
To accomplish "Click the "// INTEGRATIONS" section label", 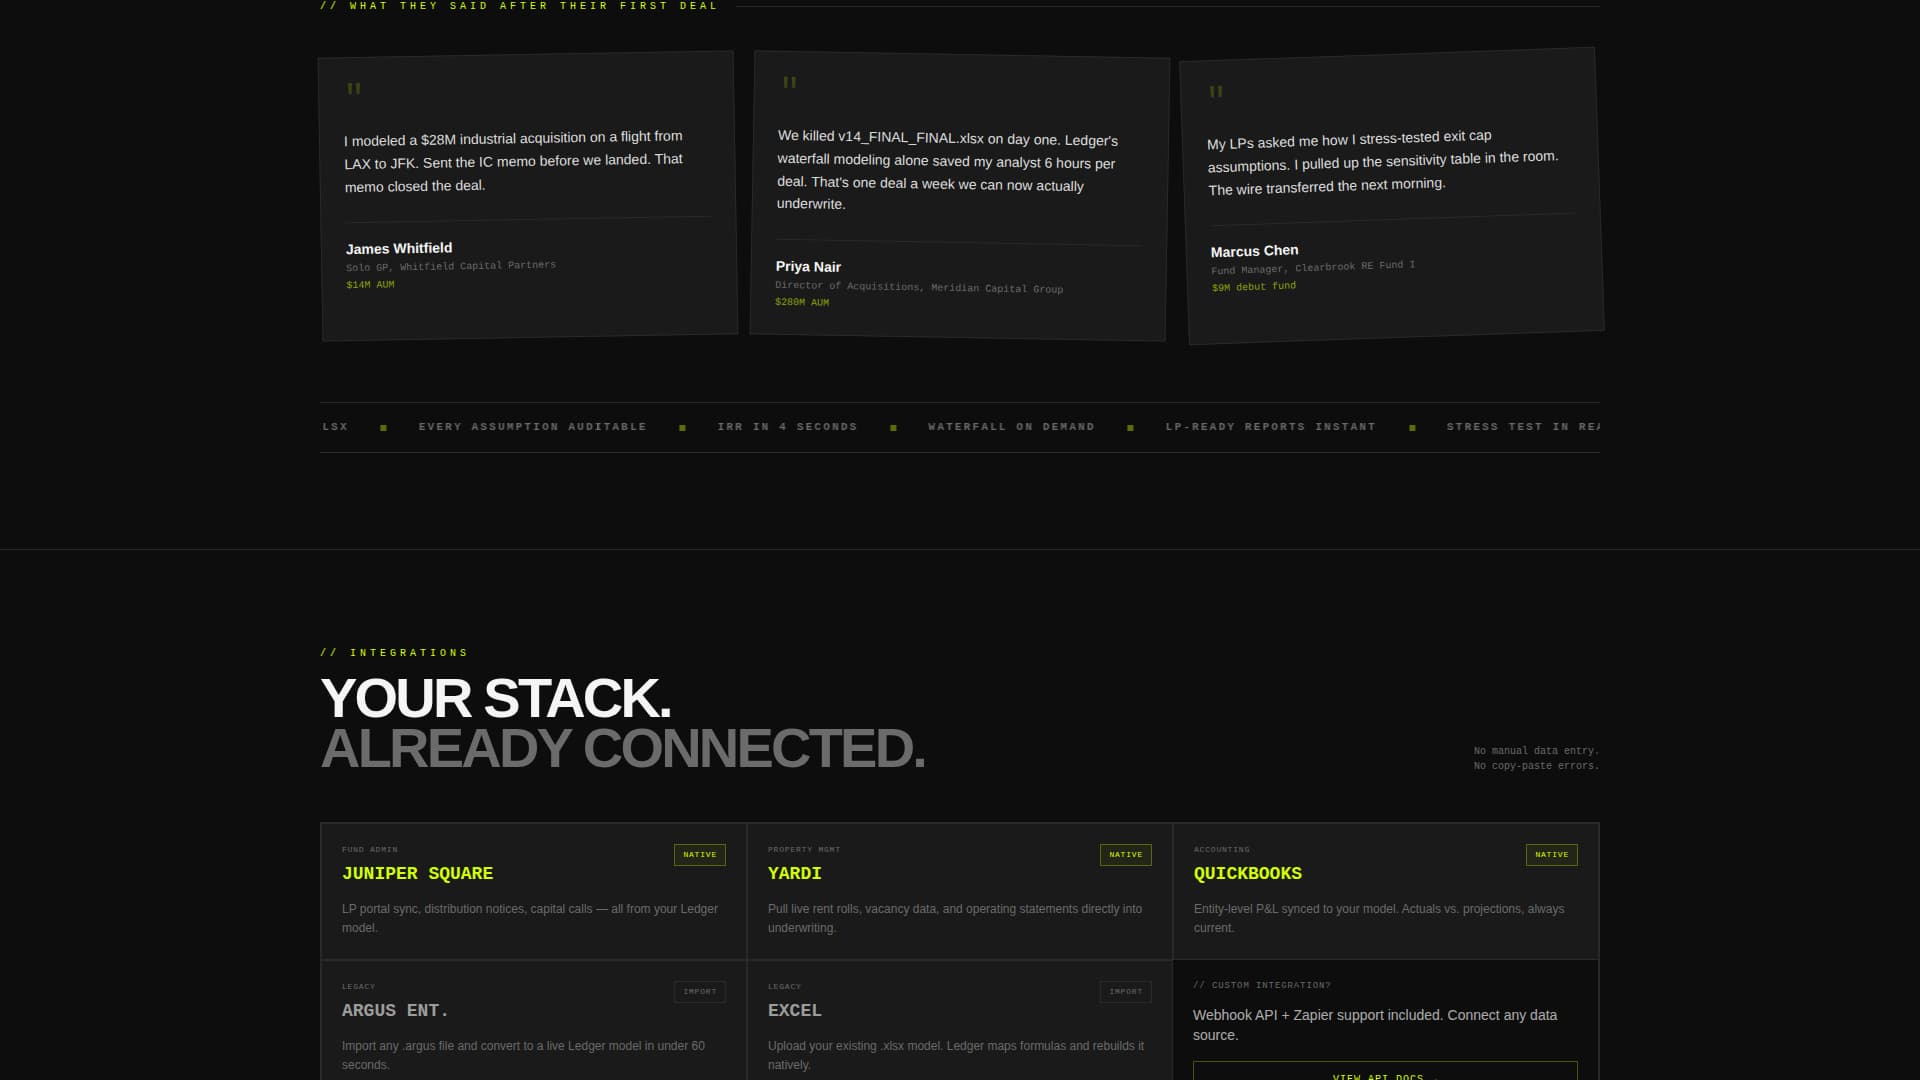I will (394, 653).
